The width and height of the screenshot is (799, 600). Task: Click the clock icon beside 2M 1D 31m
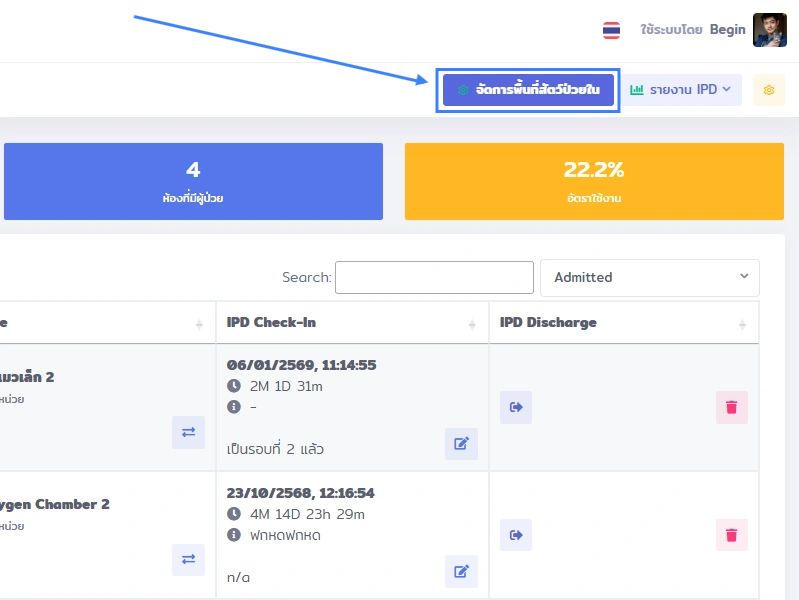(x=234, y=386)
